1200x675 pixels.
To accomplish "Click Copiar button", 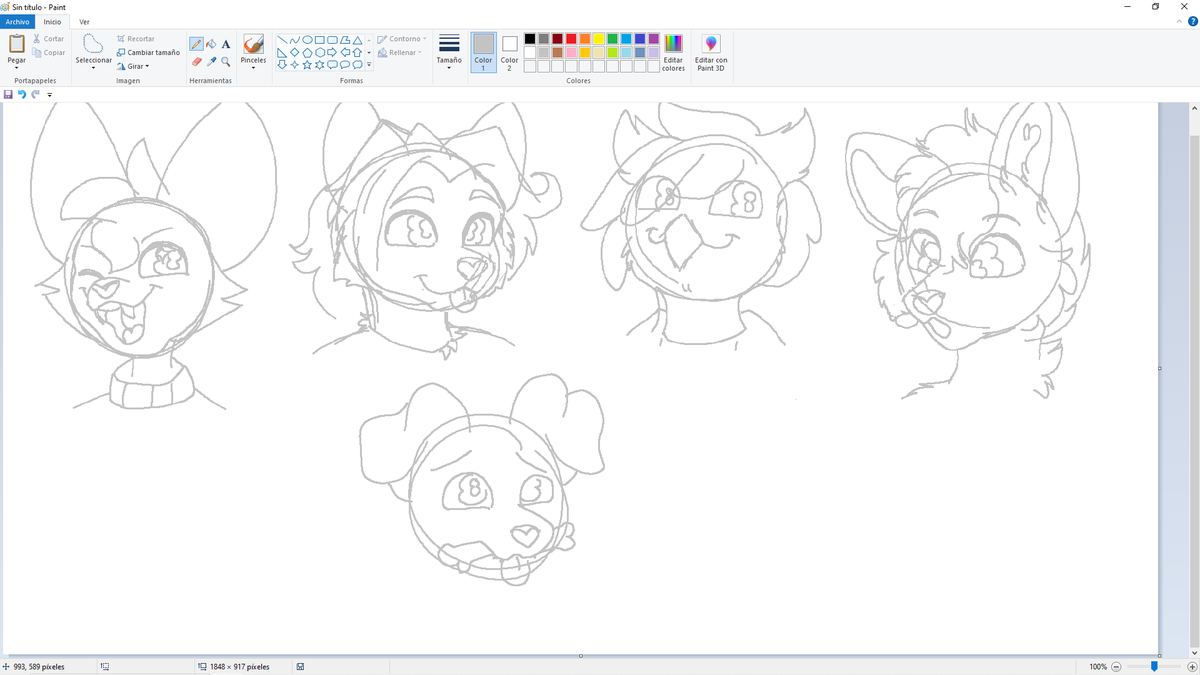I will pyautogui.click(x=48, y=53).
